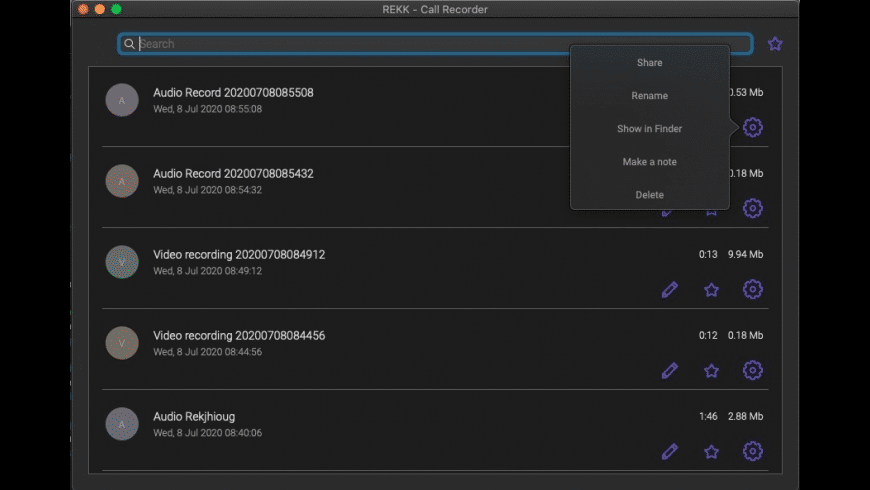Click avatar of Audio Rekjhioug
Image resolution: width=870 pixels, height=490 pixels.
coord(122,424)
